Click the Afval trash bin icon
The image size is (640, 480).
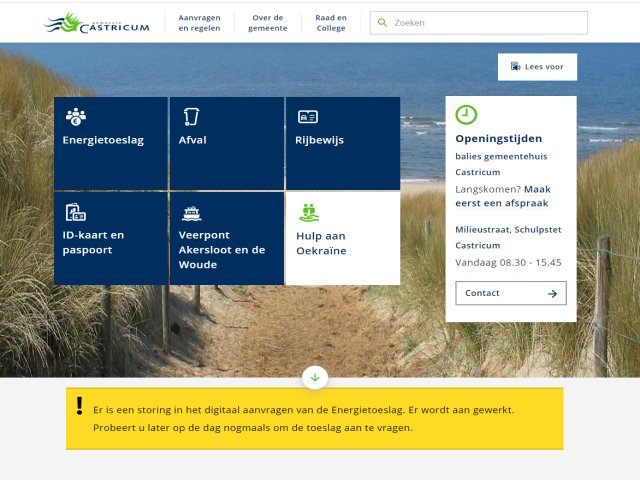coord(191,117)
